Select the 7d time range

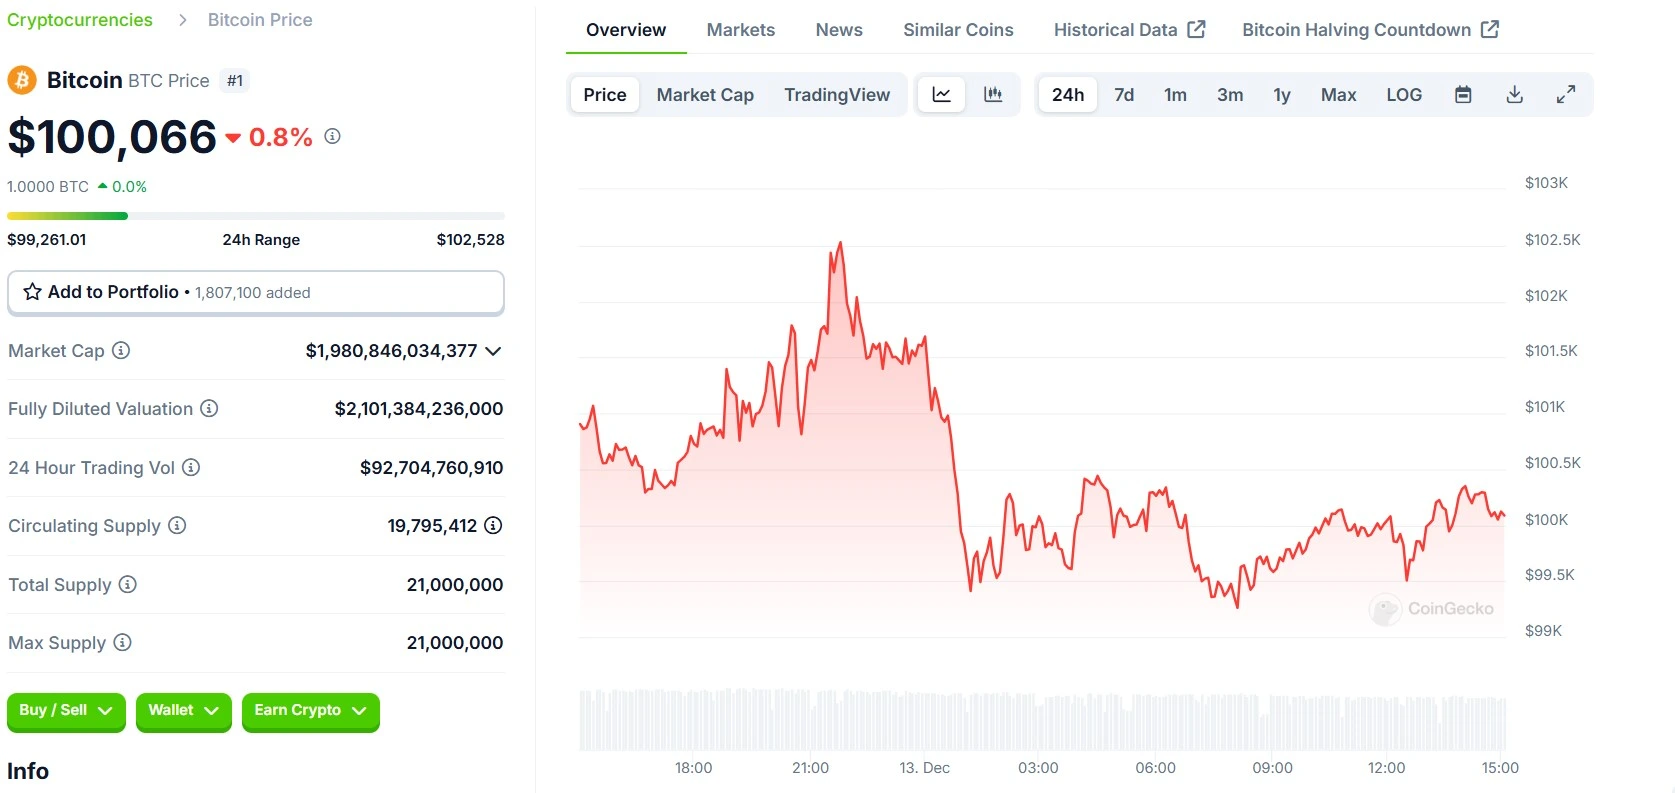[1124, 95]
